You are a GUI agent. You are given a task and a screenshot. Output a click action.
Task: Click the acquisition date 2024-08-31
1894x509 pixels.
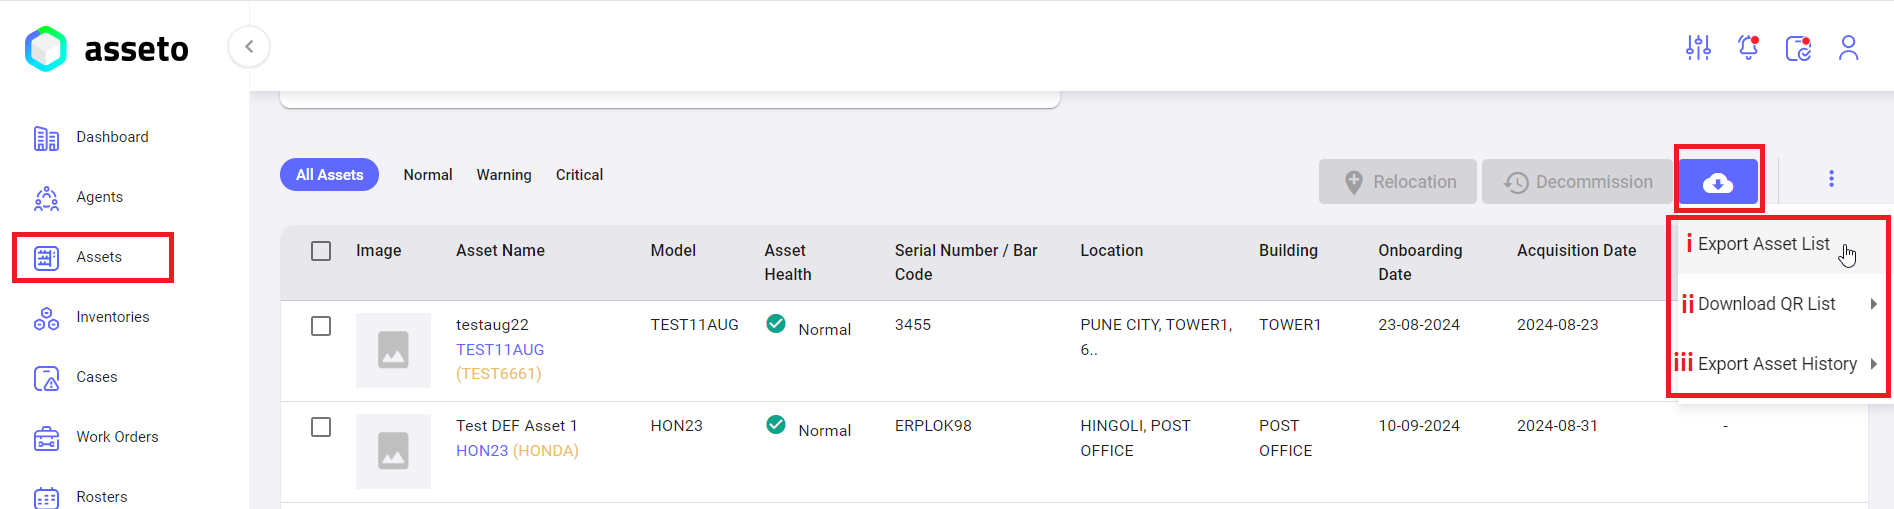[x=1557, y=426]
